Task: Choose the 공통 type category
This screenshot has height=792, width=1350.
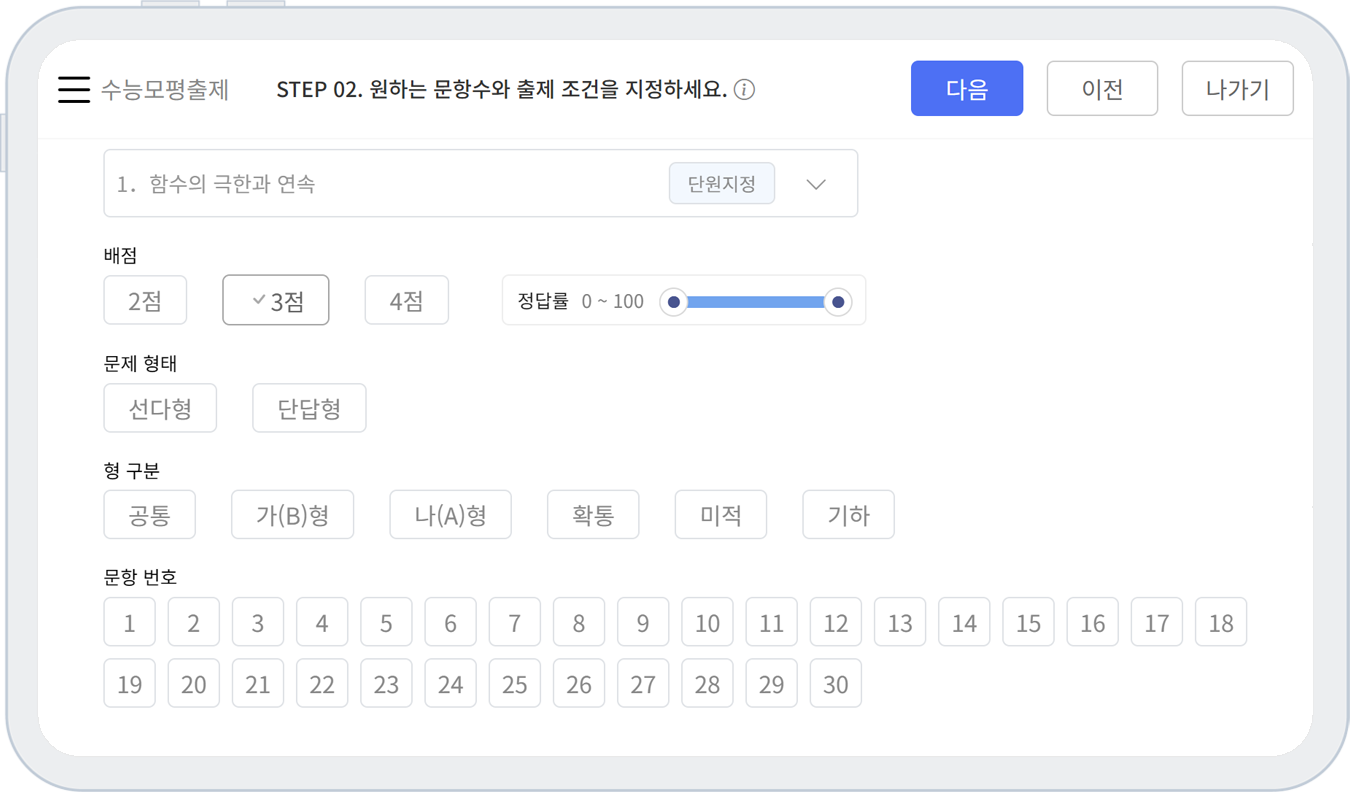Action: pyautogui.click(x=149, y=515)
